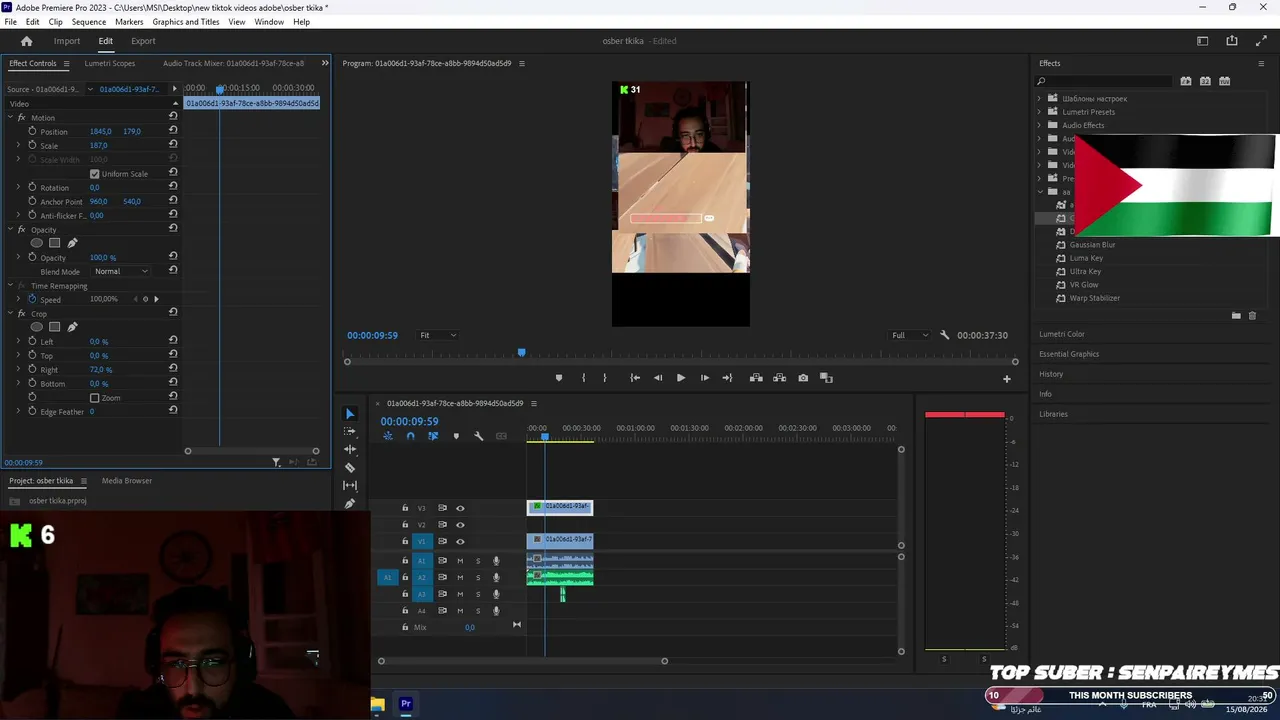The height and width of the screenshot is (720, 1280).
Task: Create new custom bin in Effects panel
Action: (x=1236, y=316)
